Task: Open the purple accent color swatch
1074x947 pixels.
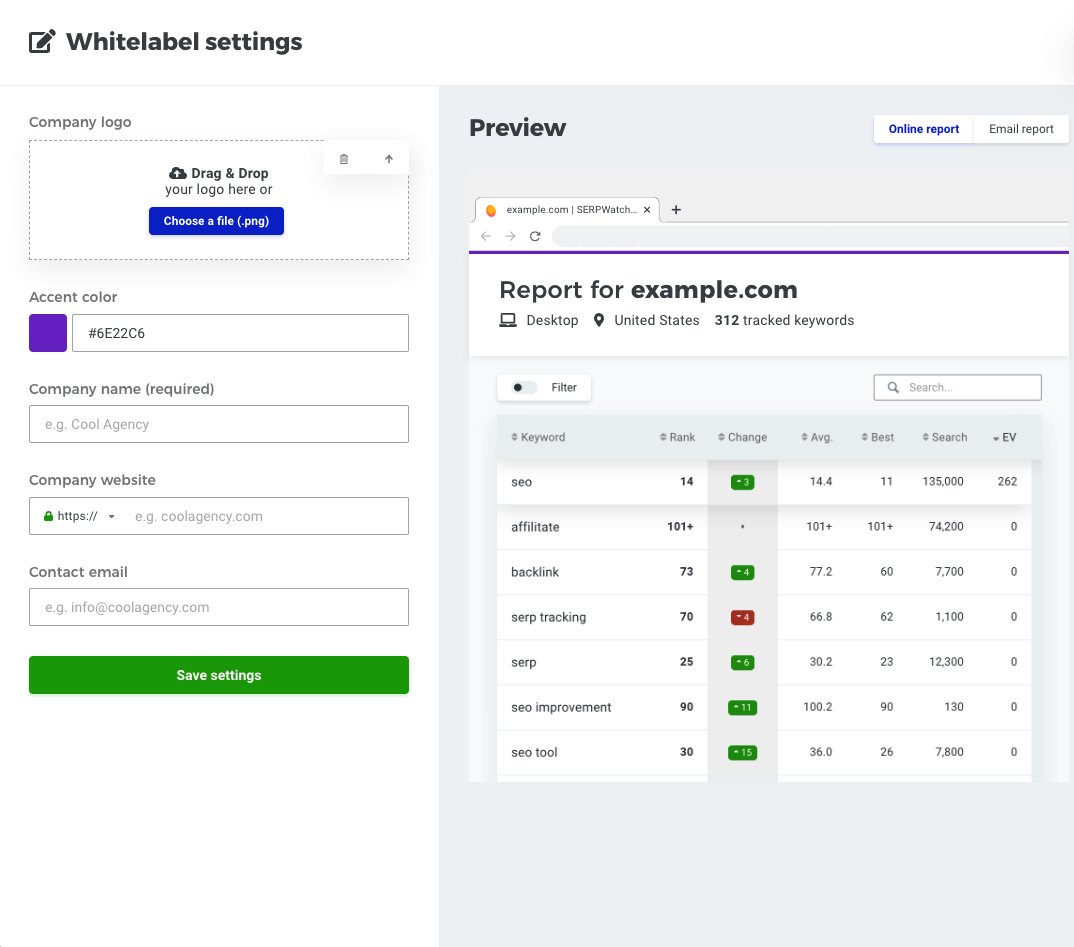Action: click(x=48, y=333)
